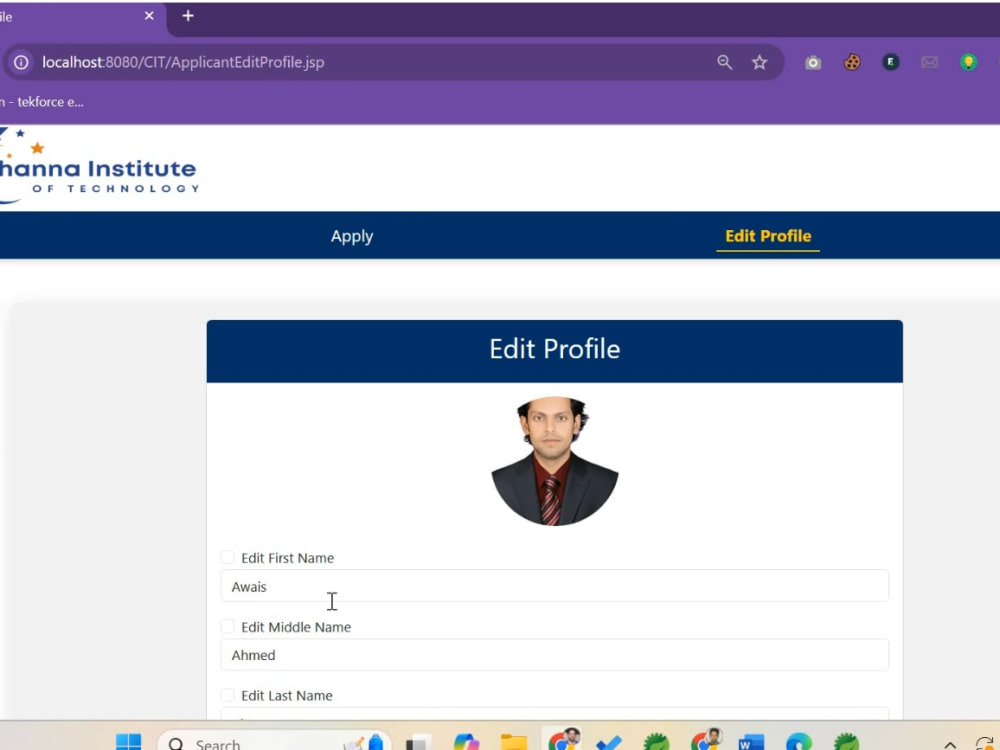The image size is (1000, 750).
Task: Open Microsoft Edge from the taskbar
Action: (x=798, y=742)
